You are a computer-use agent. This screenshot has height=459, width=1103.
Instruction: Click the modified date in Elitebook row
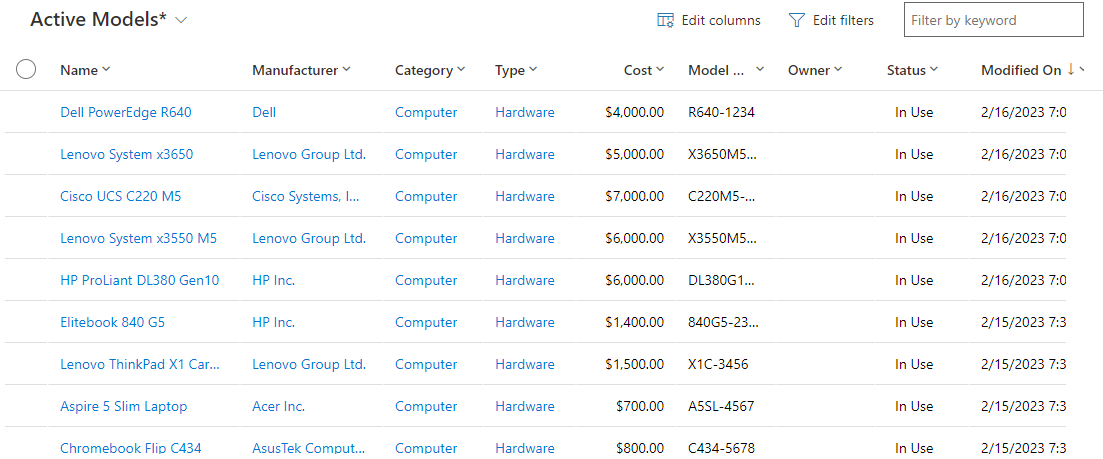[x=1024, y=322]
